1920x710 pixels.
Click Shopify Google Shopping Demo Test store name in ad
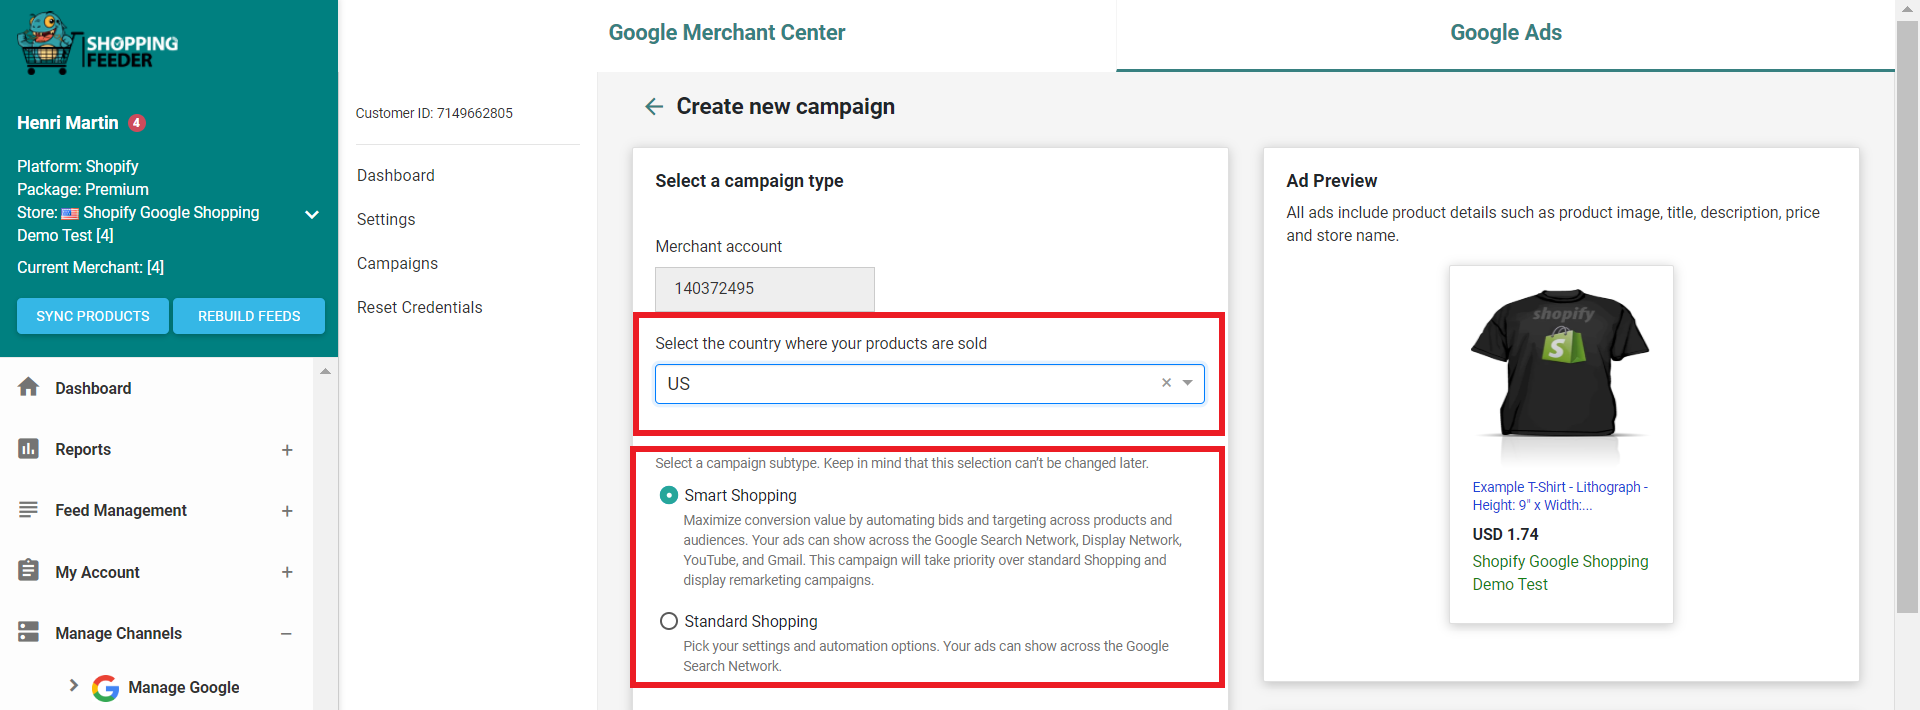[1560, 573]
